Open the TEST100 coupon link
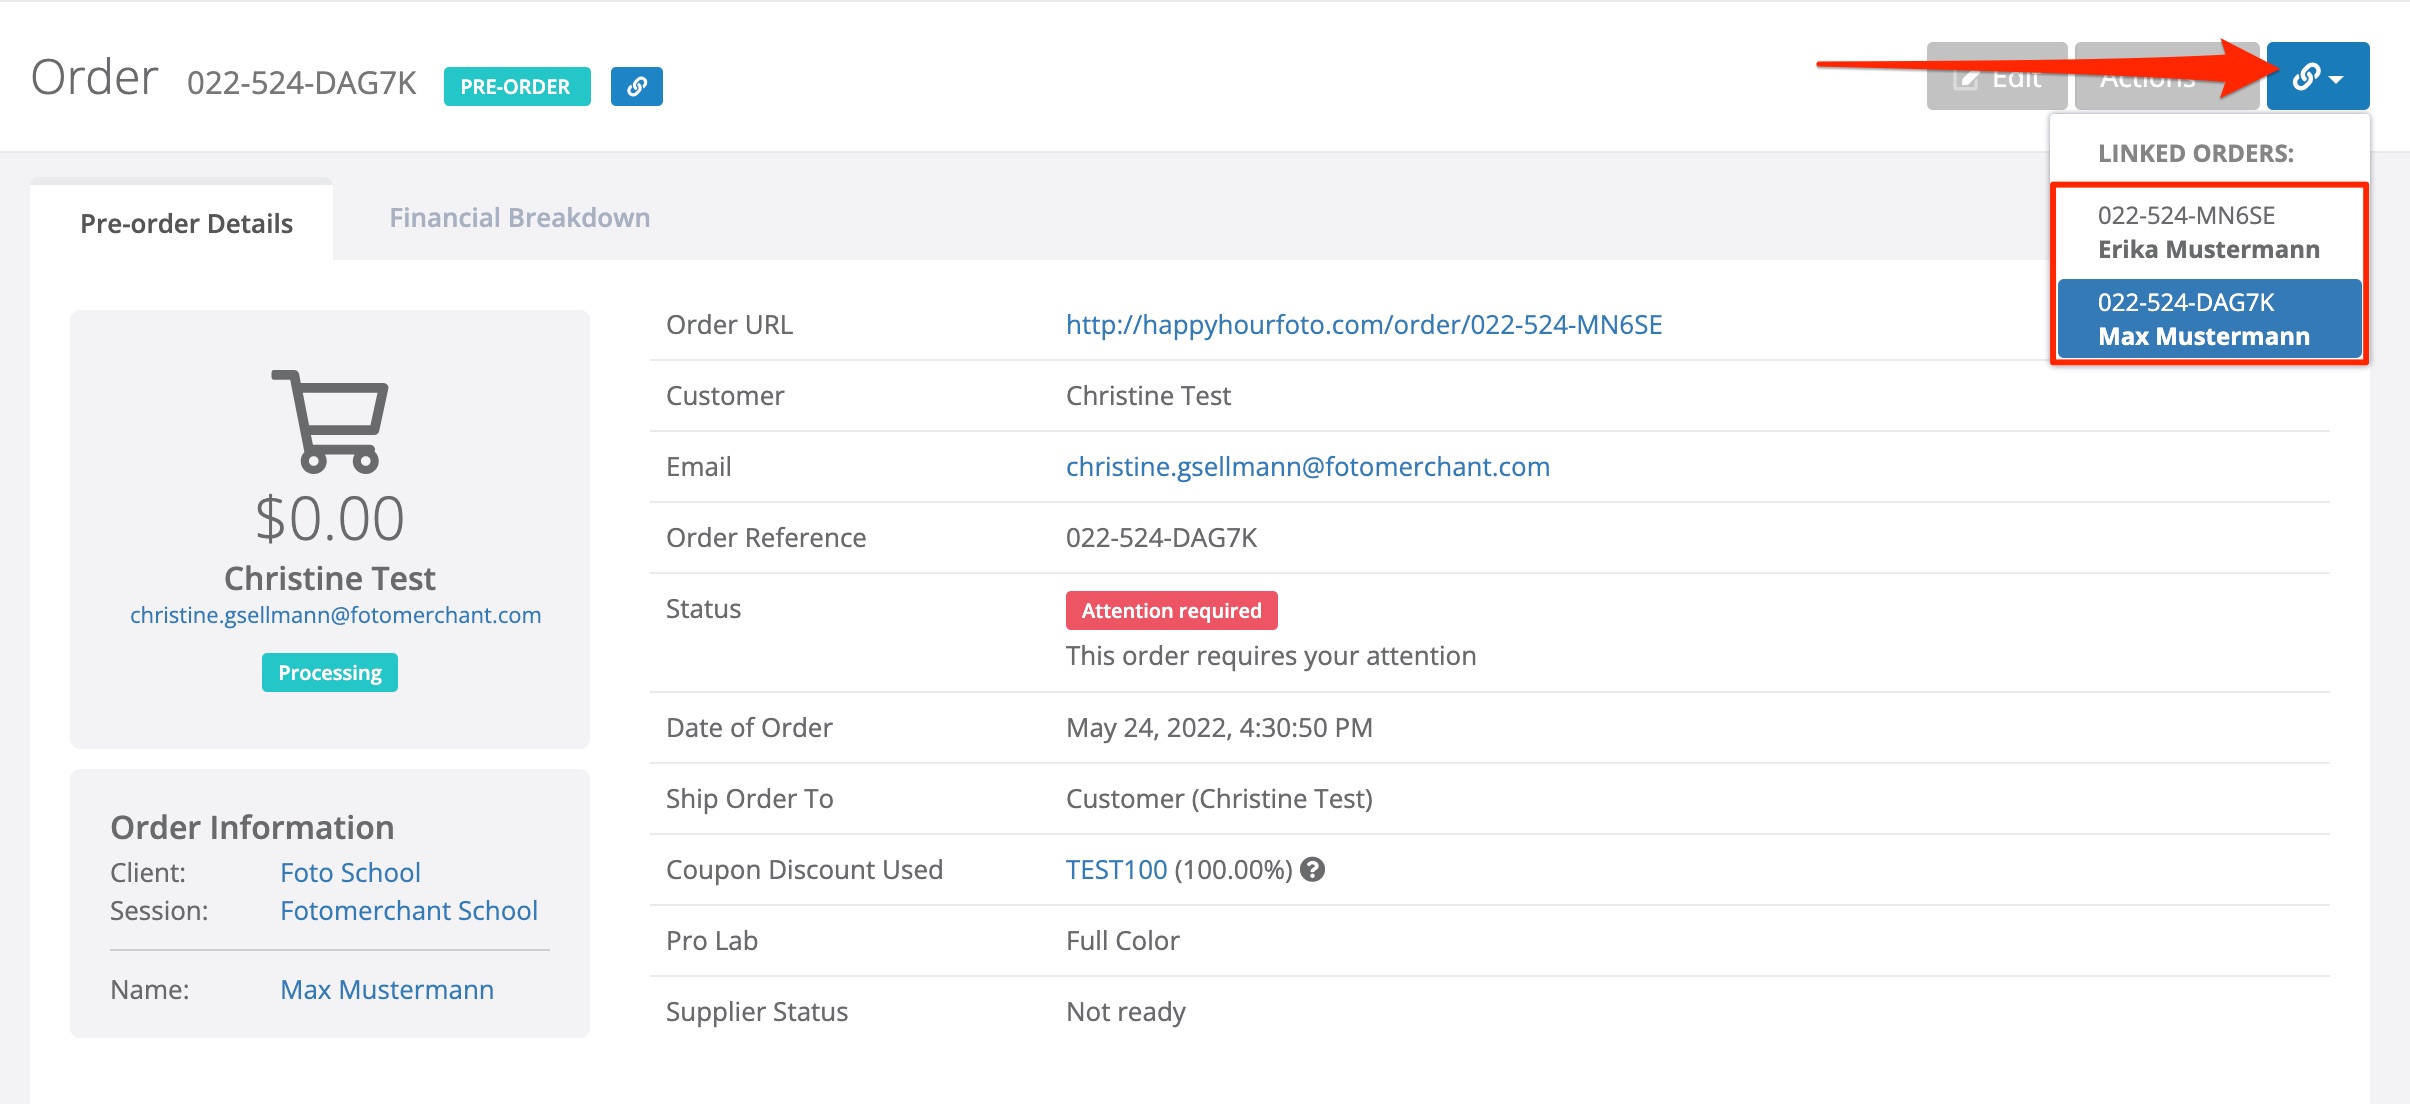2410x1104 pixels. click(x=1116, y=870)
